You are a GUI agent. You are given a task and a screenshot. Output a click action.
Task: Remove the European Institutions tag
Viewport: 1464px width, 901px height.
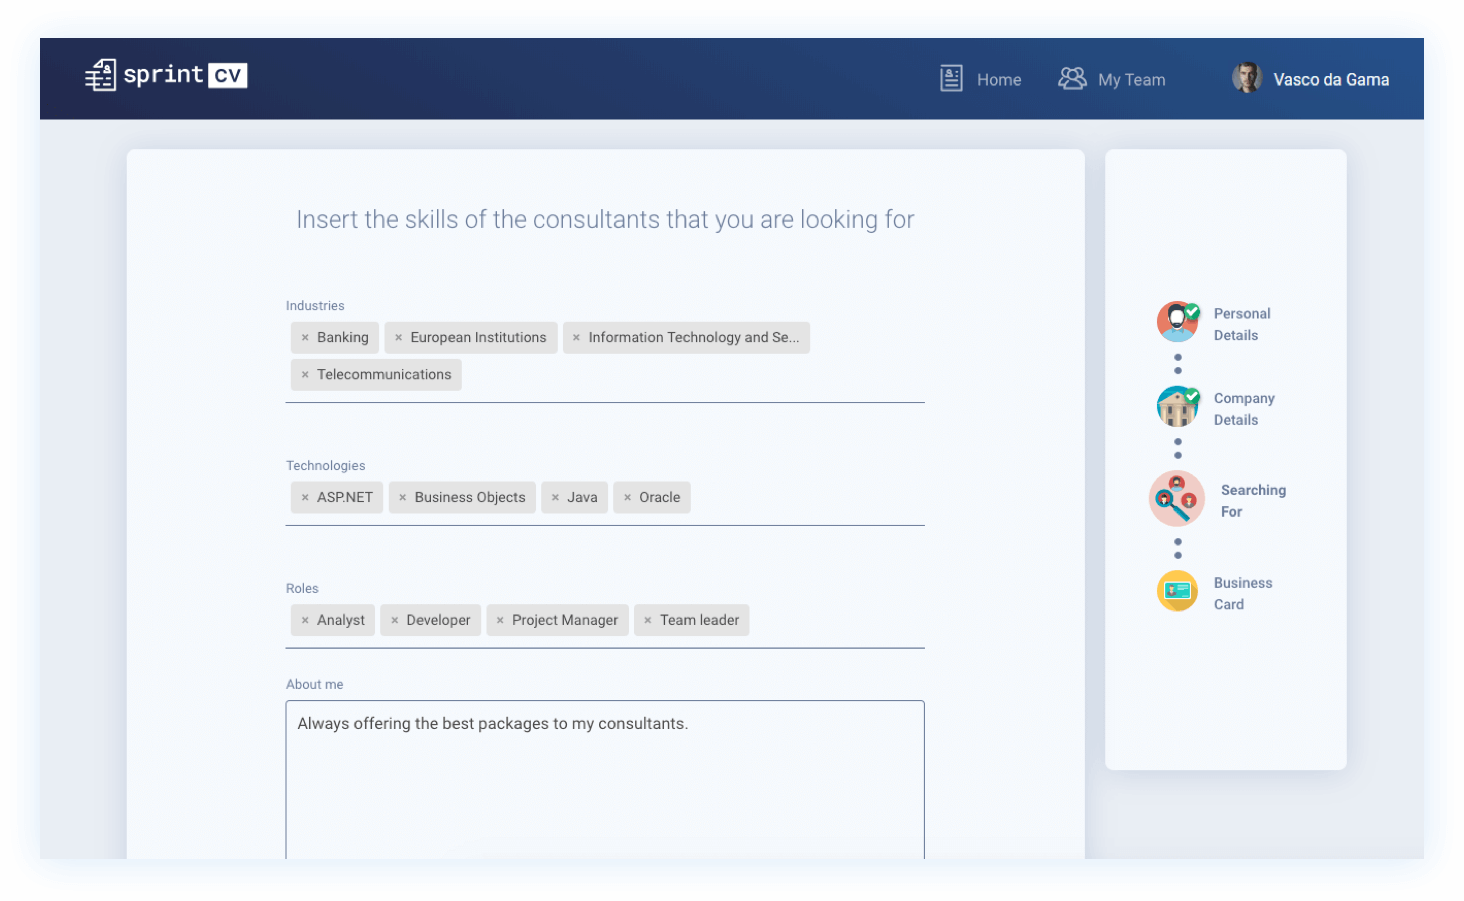point(397,337)
